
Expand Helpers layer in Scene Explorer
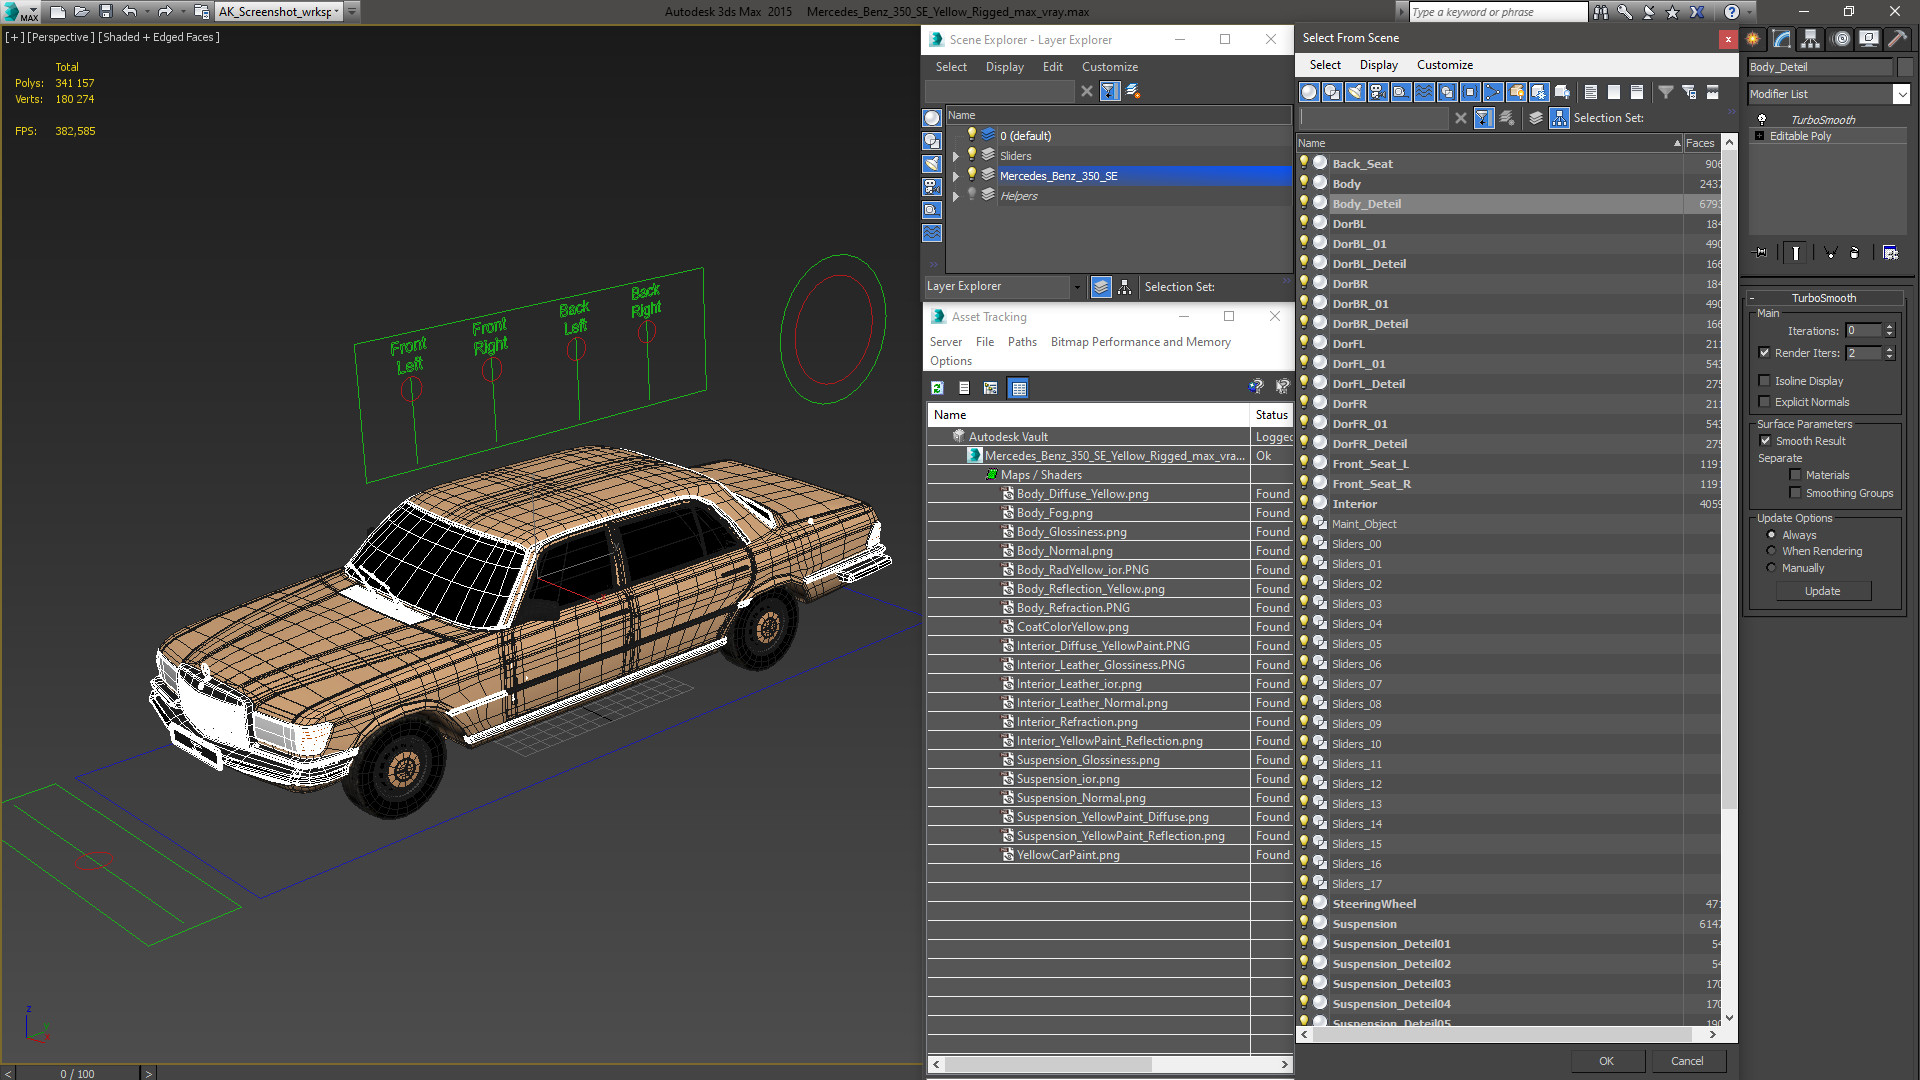point(956,196)
